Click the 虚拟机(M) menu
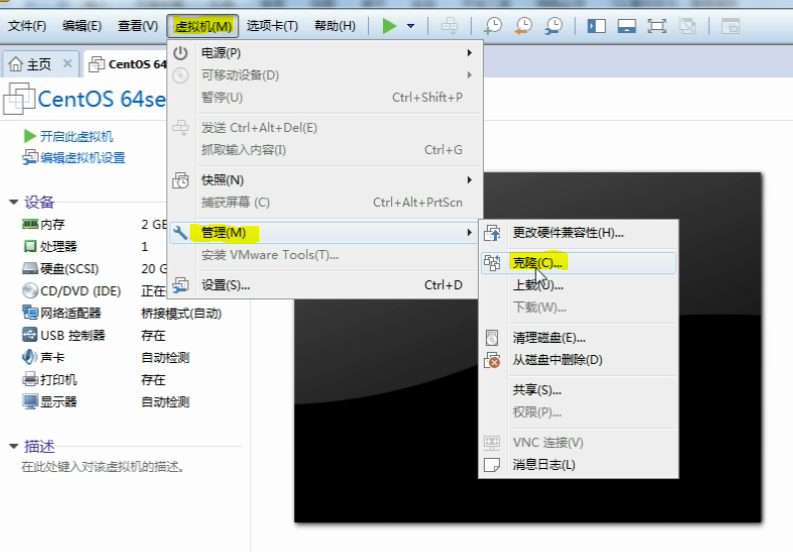 tap(203, 25)
